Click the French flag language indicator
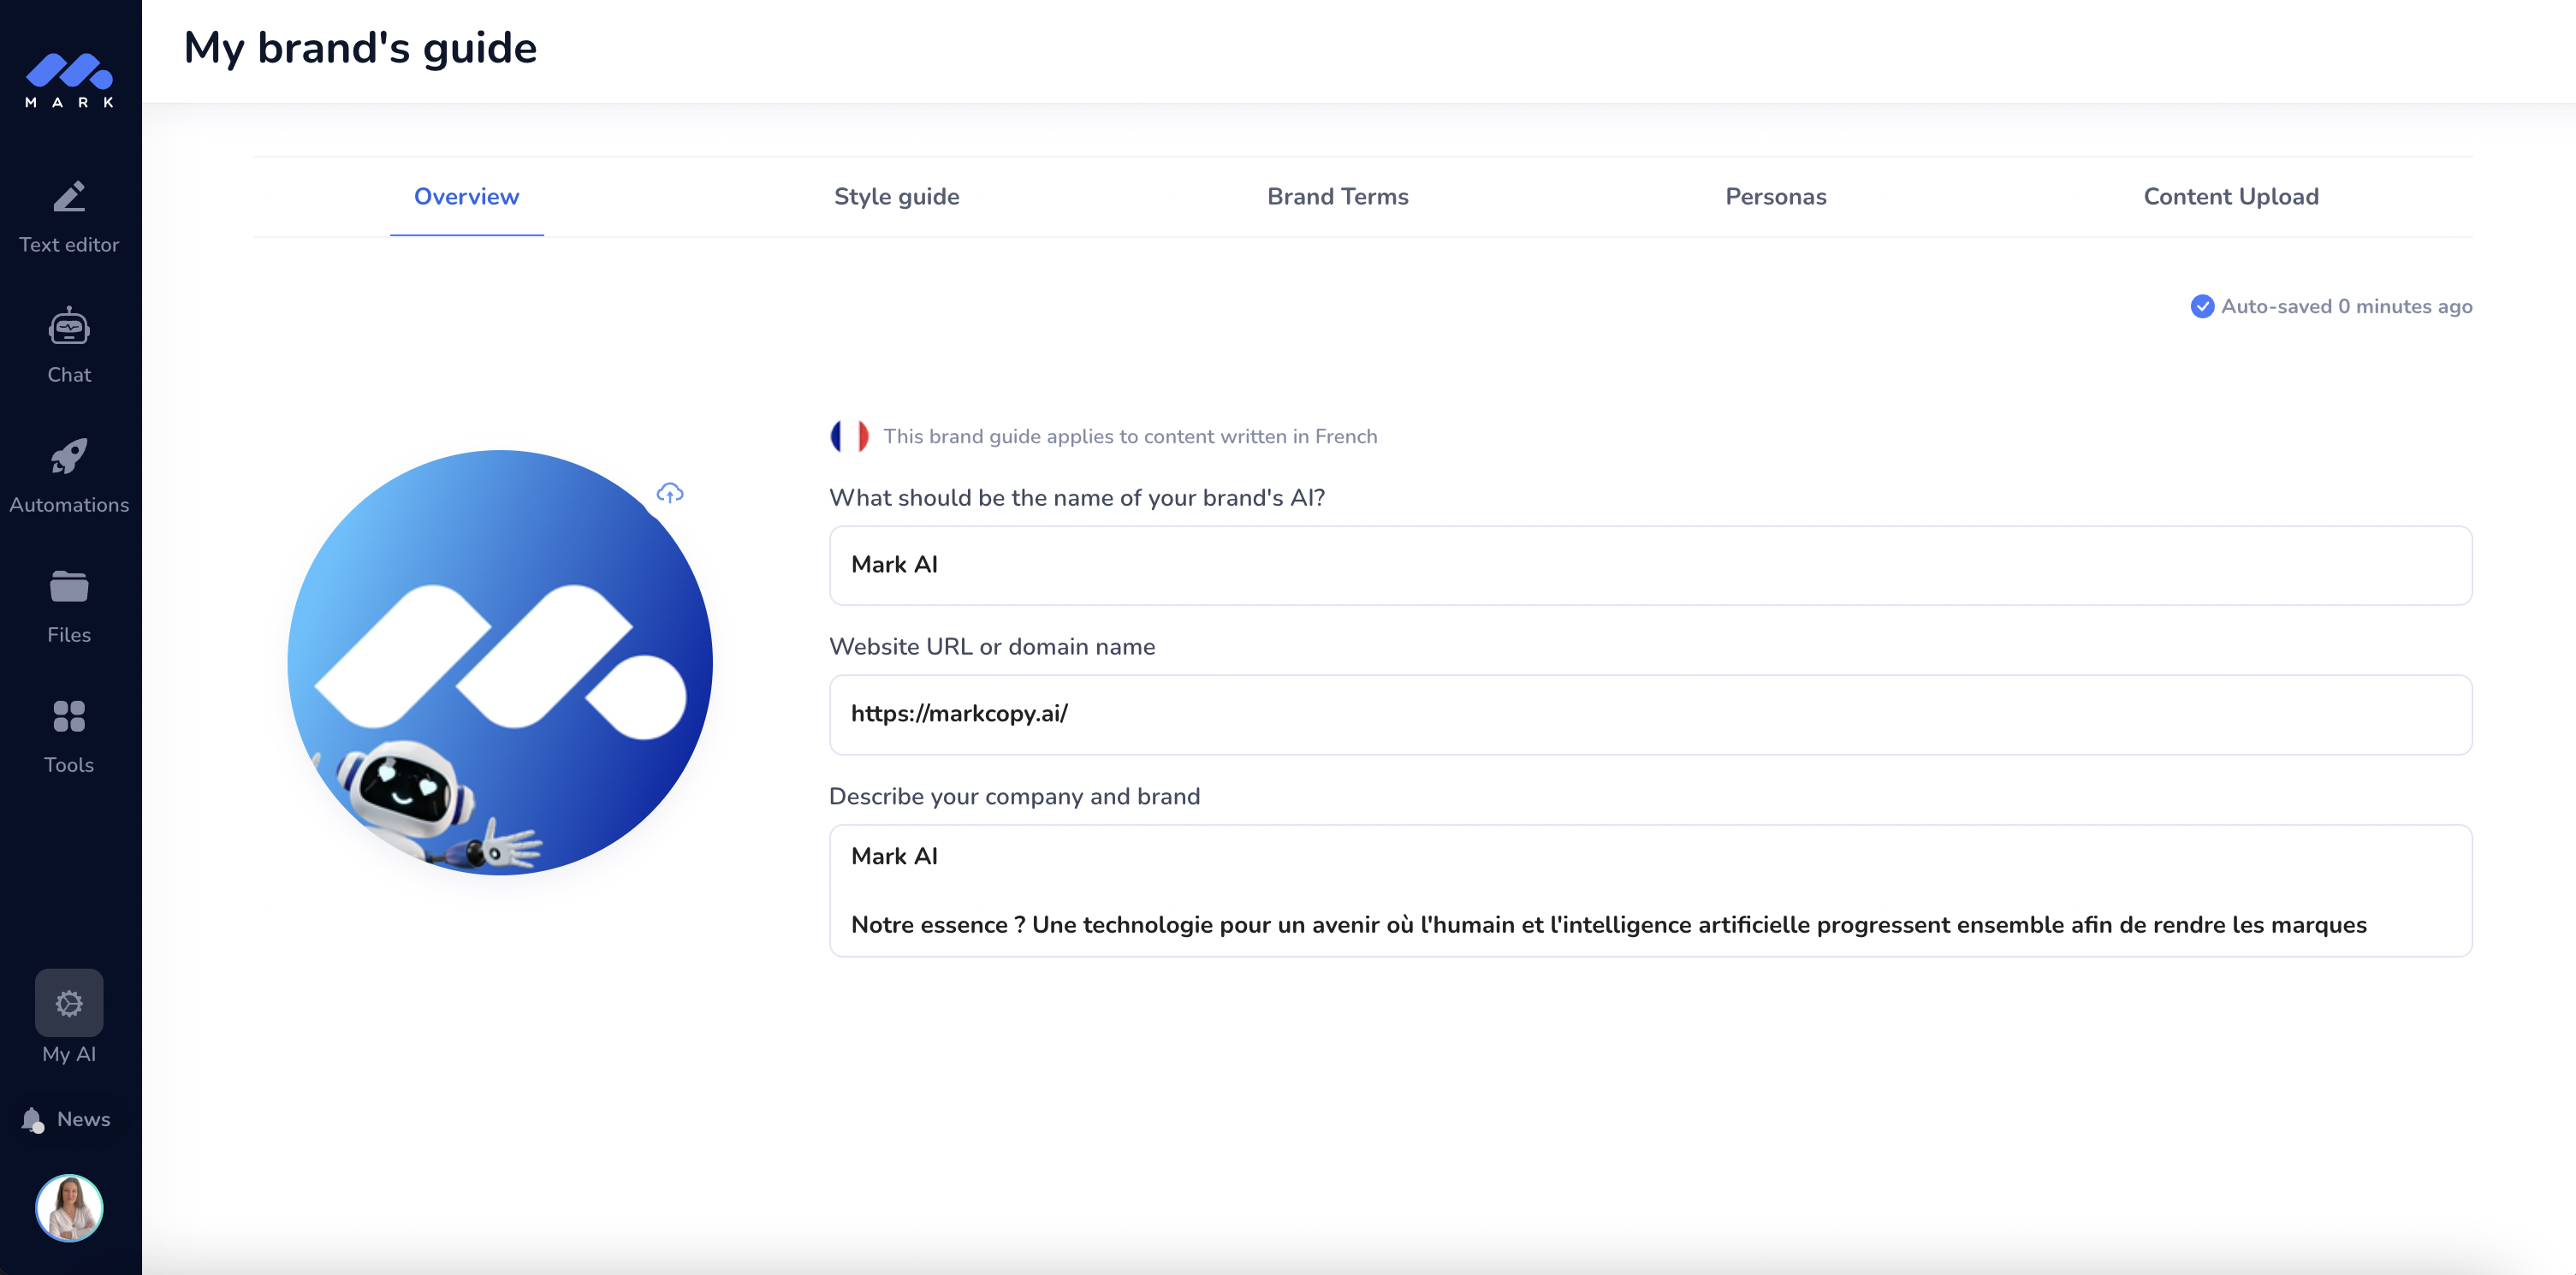The image size is (2576, 1275). [851, 436]
